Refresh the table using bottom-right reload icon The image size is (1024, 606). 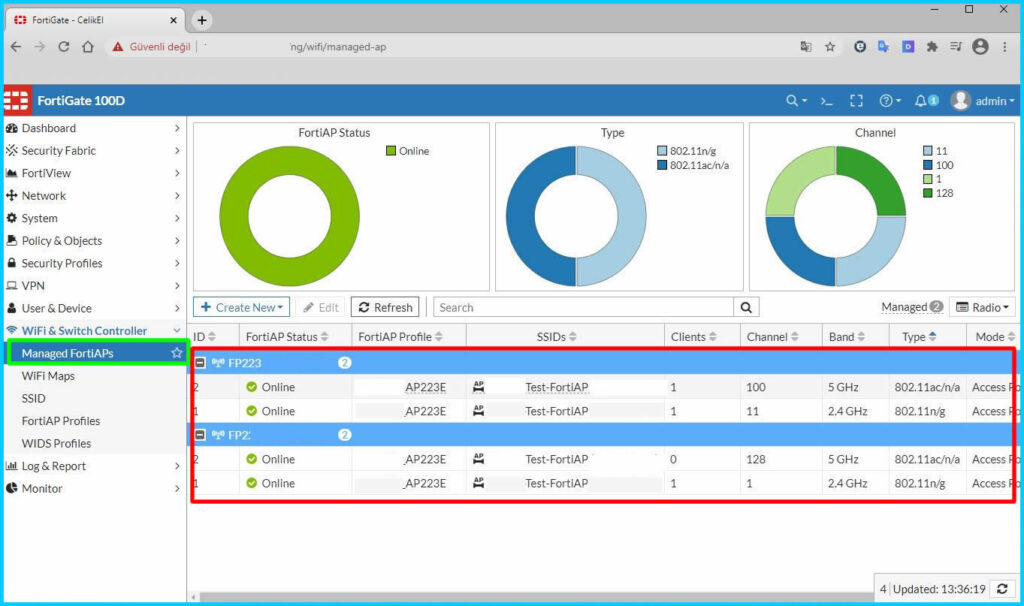[1002, 589]
